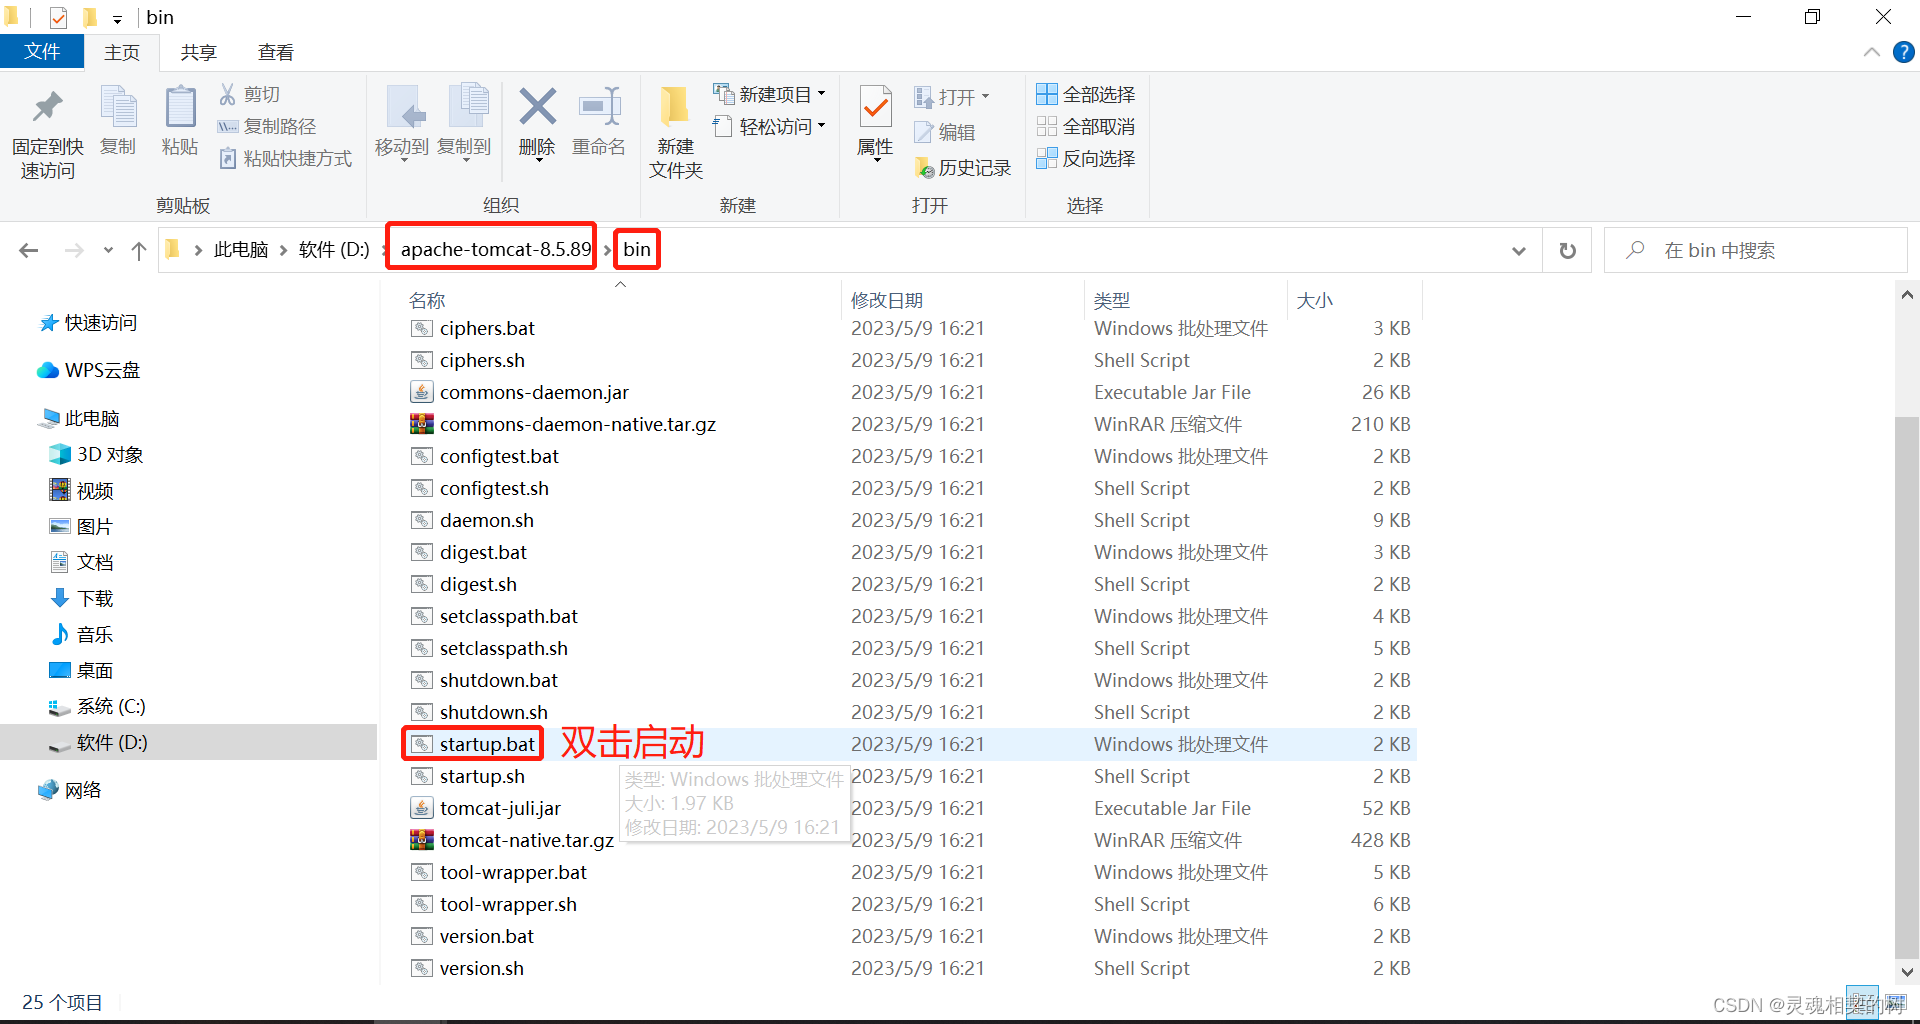1920x1024 pixels.
Task: Click the Copy path icon
Action: (228, 126)
